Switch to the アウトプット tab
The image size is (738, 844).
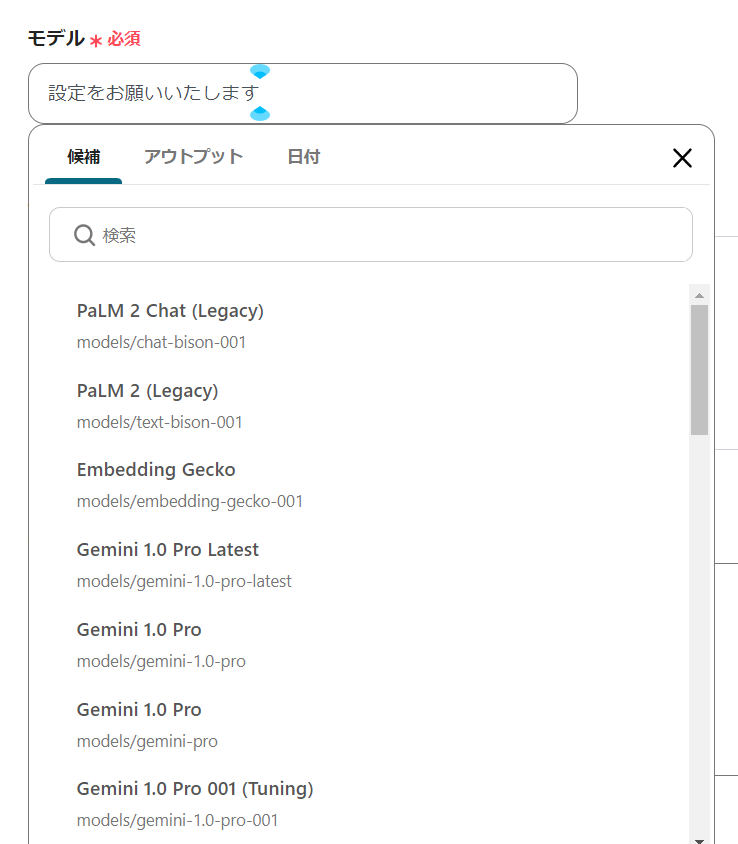click(193, 157)
